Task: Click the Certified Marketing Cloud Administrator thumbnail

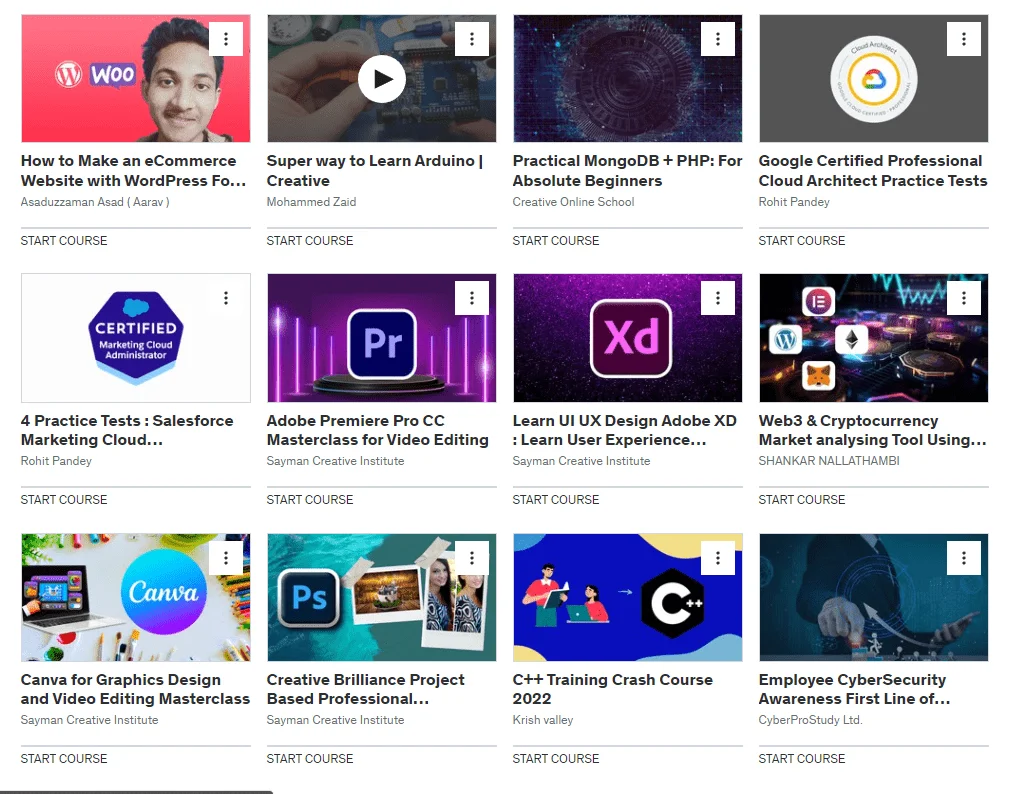Action: click(x=135, y=338)
